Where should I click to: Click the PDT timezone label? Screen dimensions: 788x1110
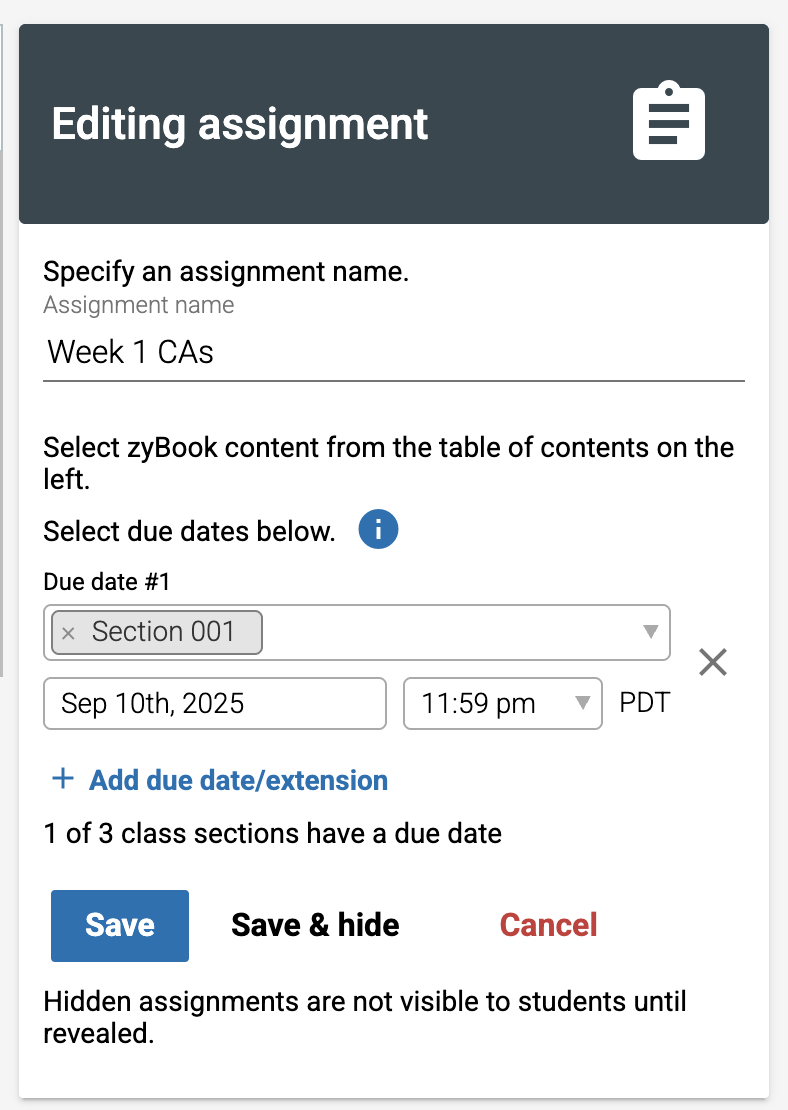644,702
